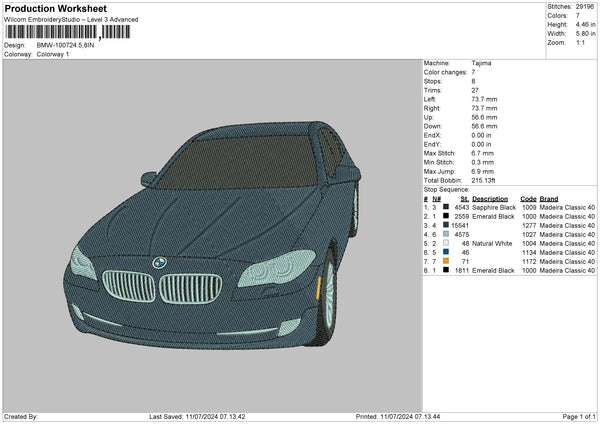Click the Brand column header

549,198
